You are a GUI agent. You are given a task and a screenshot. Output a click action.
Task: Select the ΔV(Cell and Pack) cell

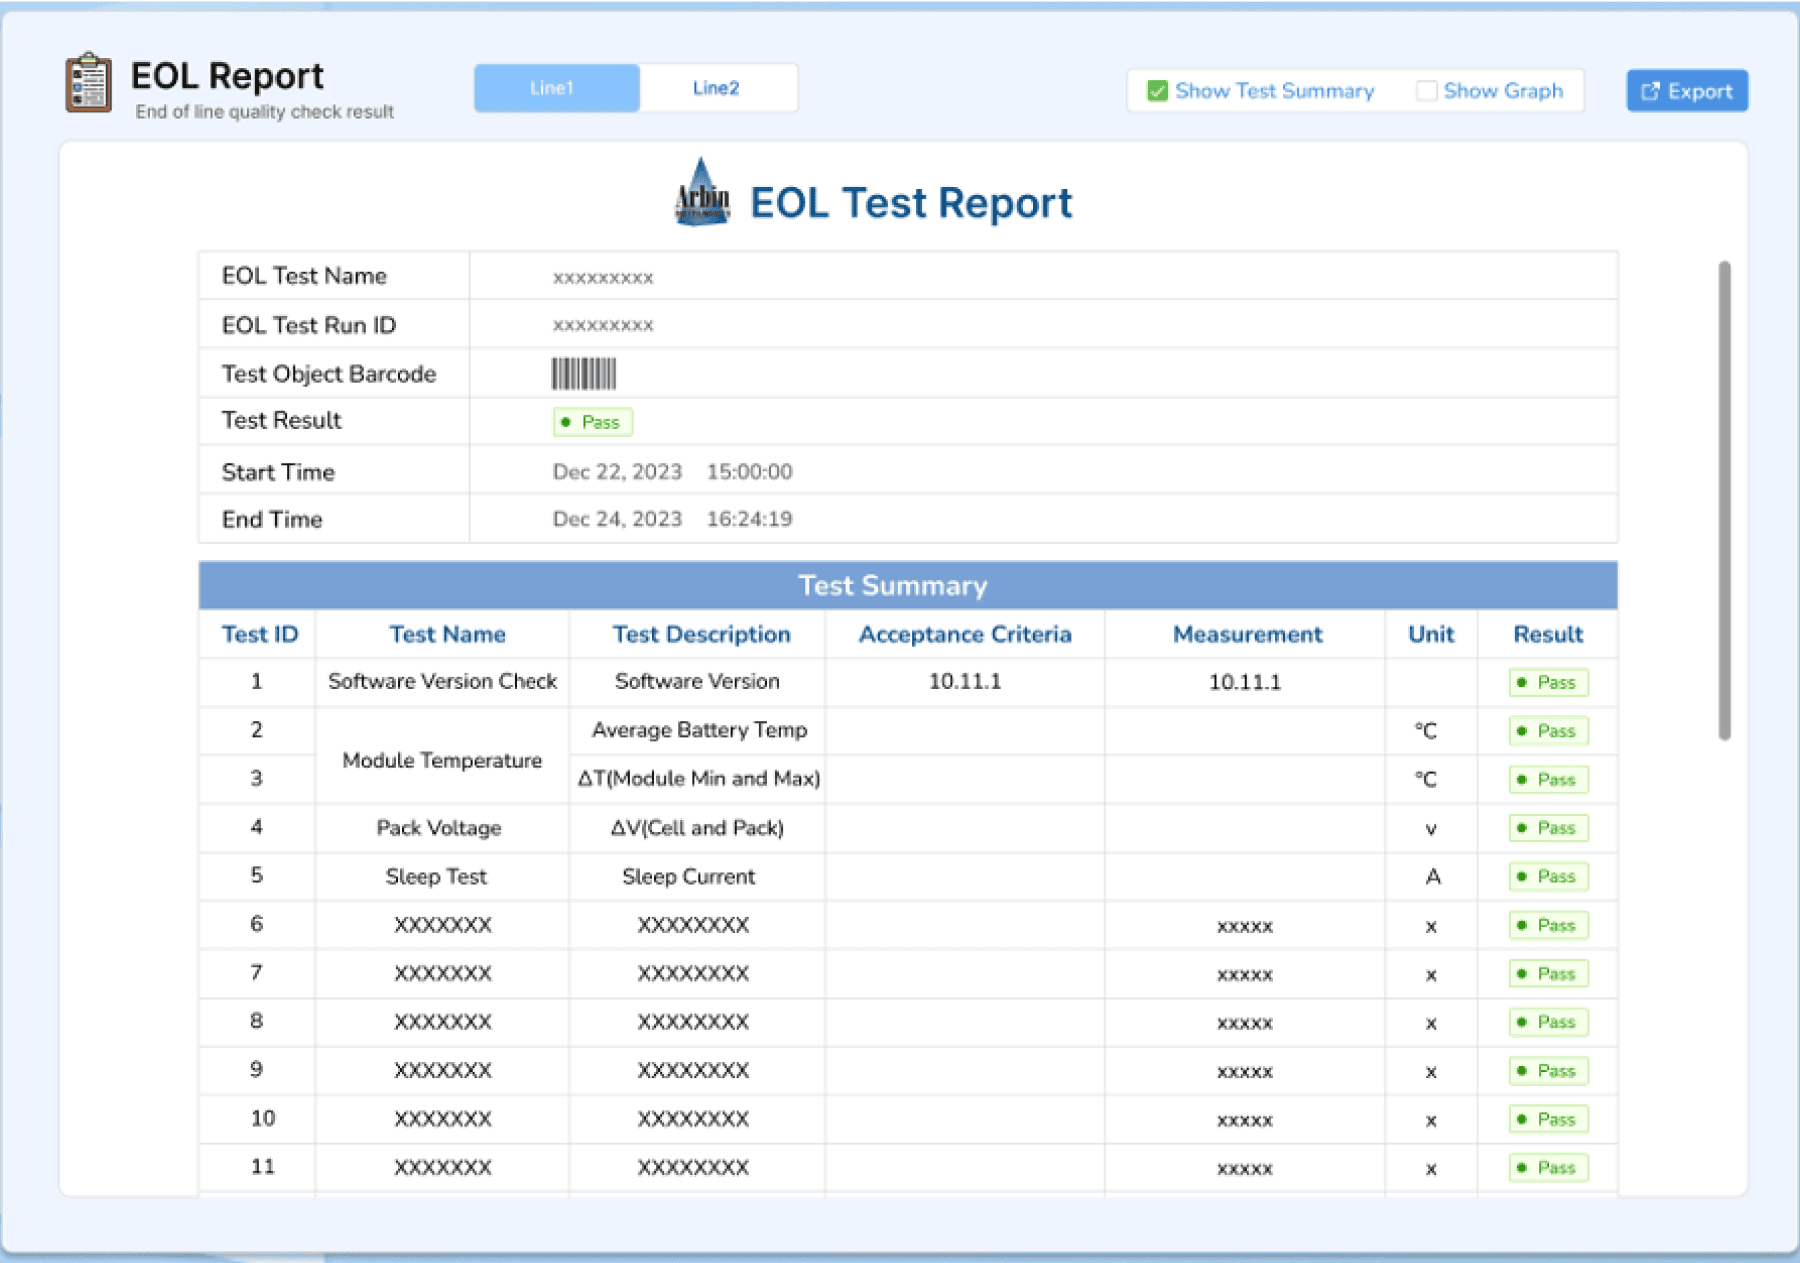697,827
